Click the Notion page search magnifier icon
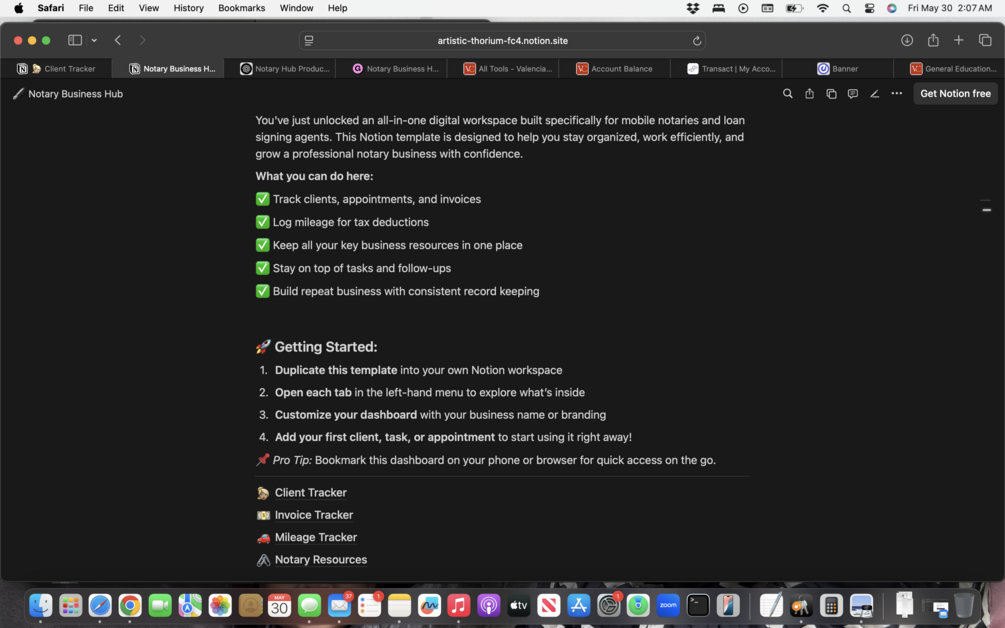The width and height of the screenshot is (1005, 628). tap(788, 94)
